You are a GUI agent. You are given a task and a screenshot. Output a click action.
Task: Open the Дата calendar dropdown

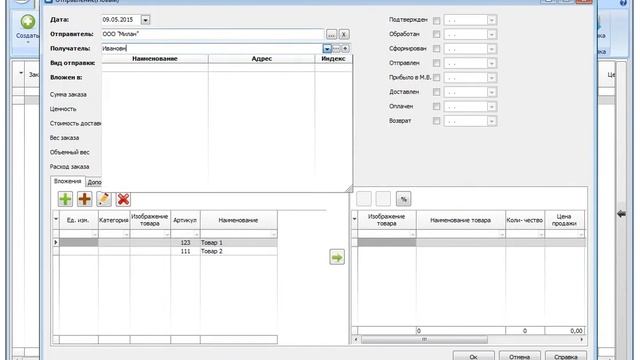tap(145, 20)
